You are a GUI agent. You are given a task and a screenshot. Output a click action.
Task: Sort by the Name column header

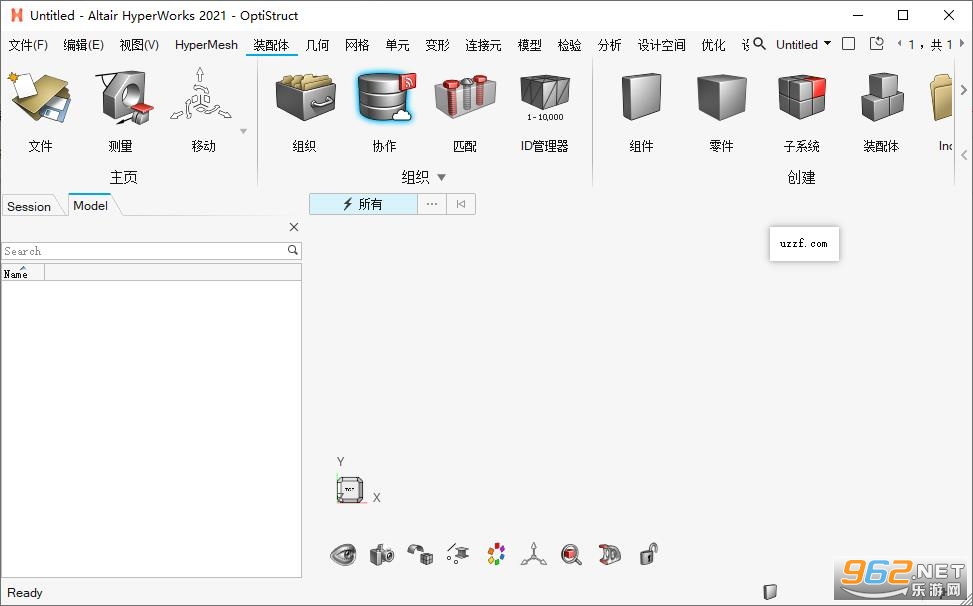(23, 272)
